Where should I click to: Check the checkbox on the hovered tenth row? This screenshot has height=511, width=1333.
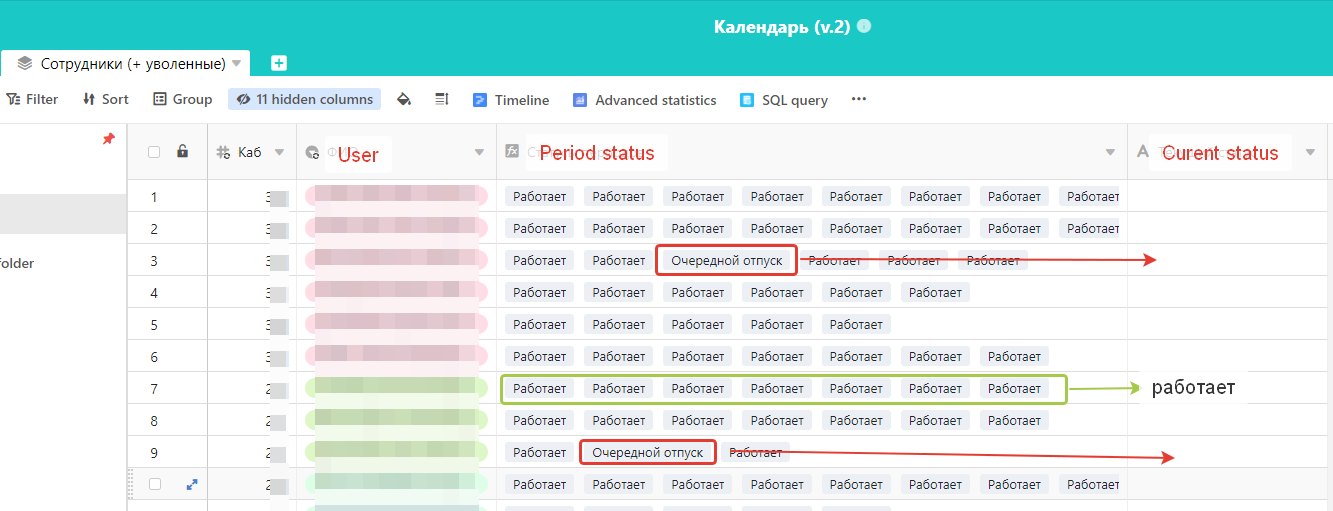(154, 484)
